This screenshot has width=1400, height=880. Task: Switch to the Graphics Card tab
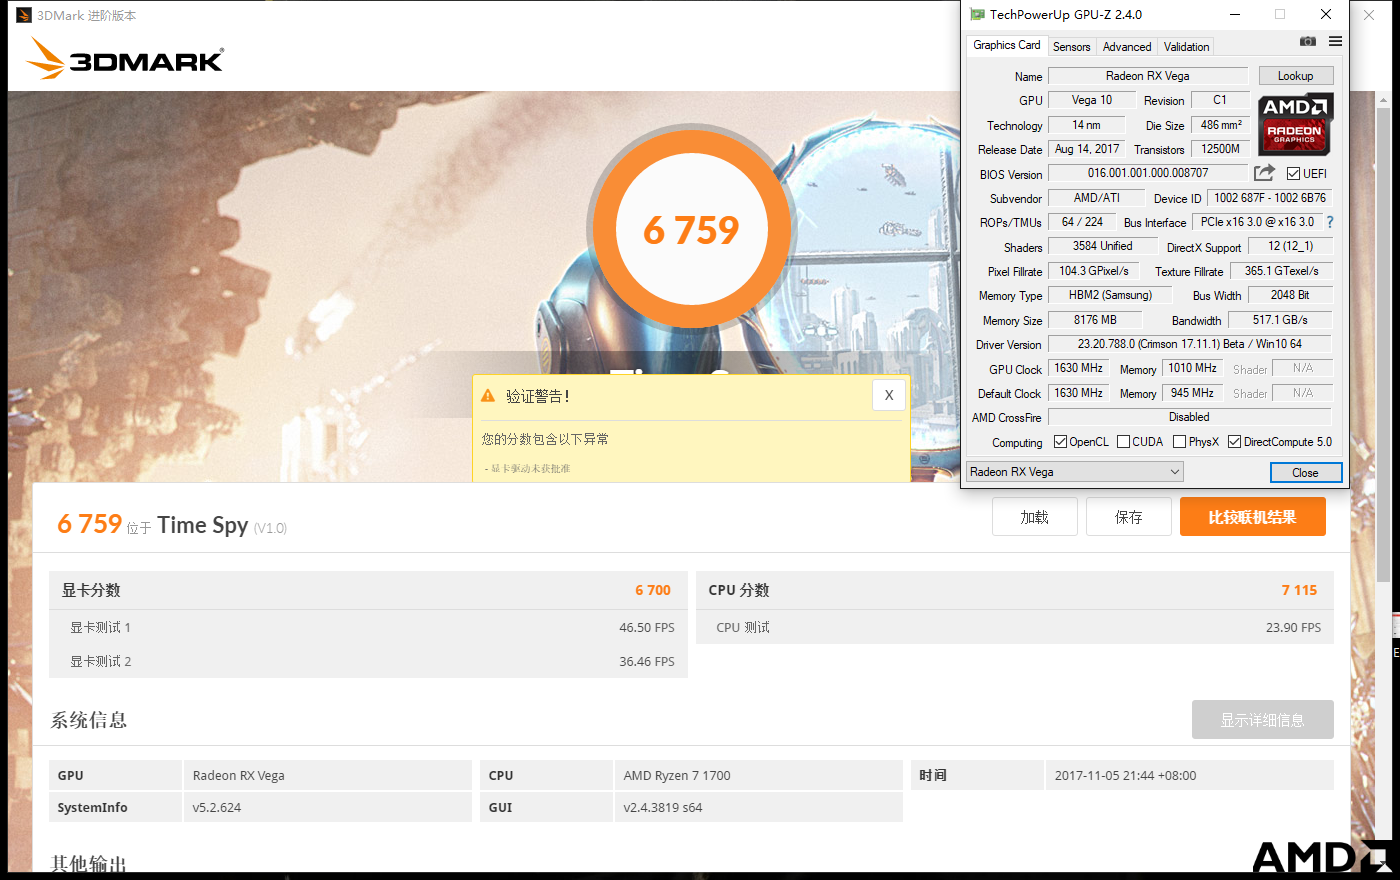[x=1006, y=45]
